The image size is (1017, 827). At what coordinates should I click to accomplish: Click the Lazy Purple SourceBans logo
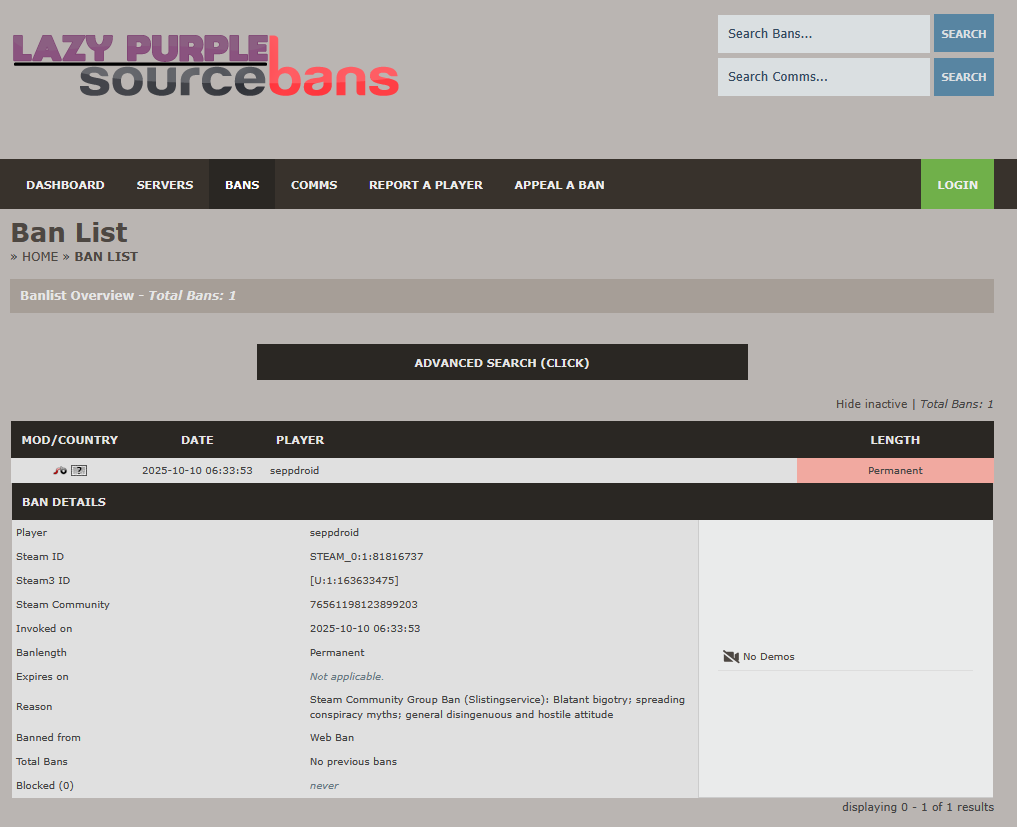click(x=206, y=66)
